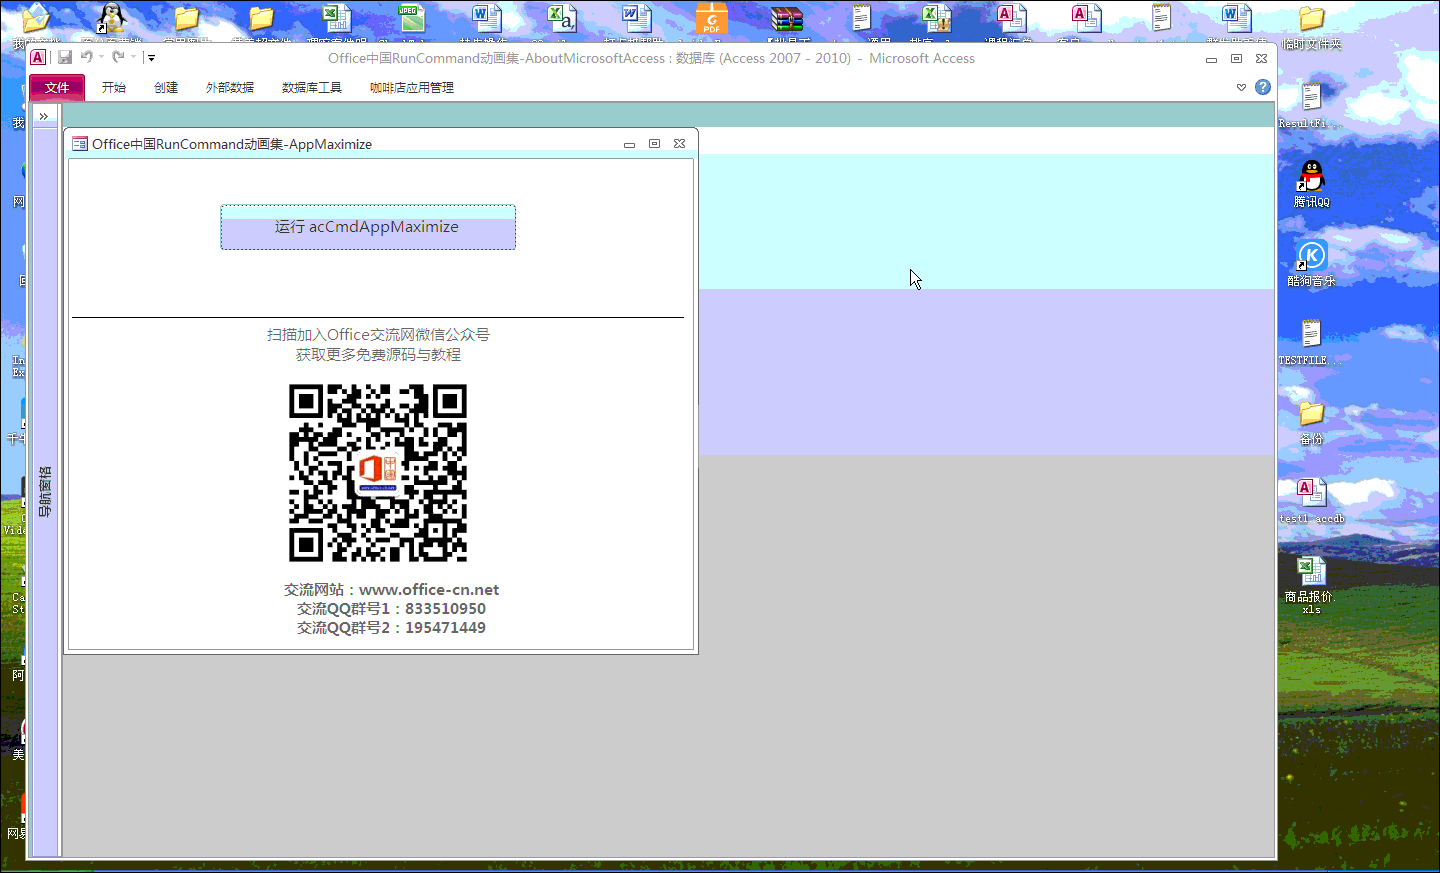Click 获取更多免费源码与教程 label
1440x873 pixels.
(x=378, y=355)
